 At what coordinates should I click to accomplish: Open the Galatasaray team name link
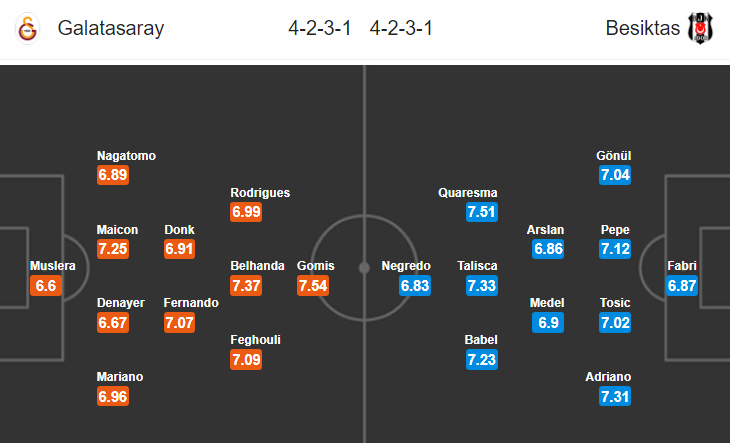(x=111, y=28)
